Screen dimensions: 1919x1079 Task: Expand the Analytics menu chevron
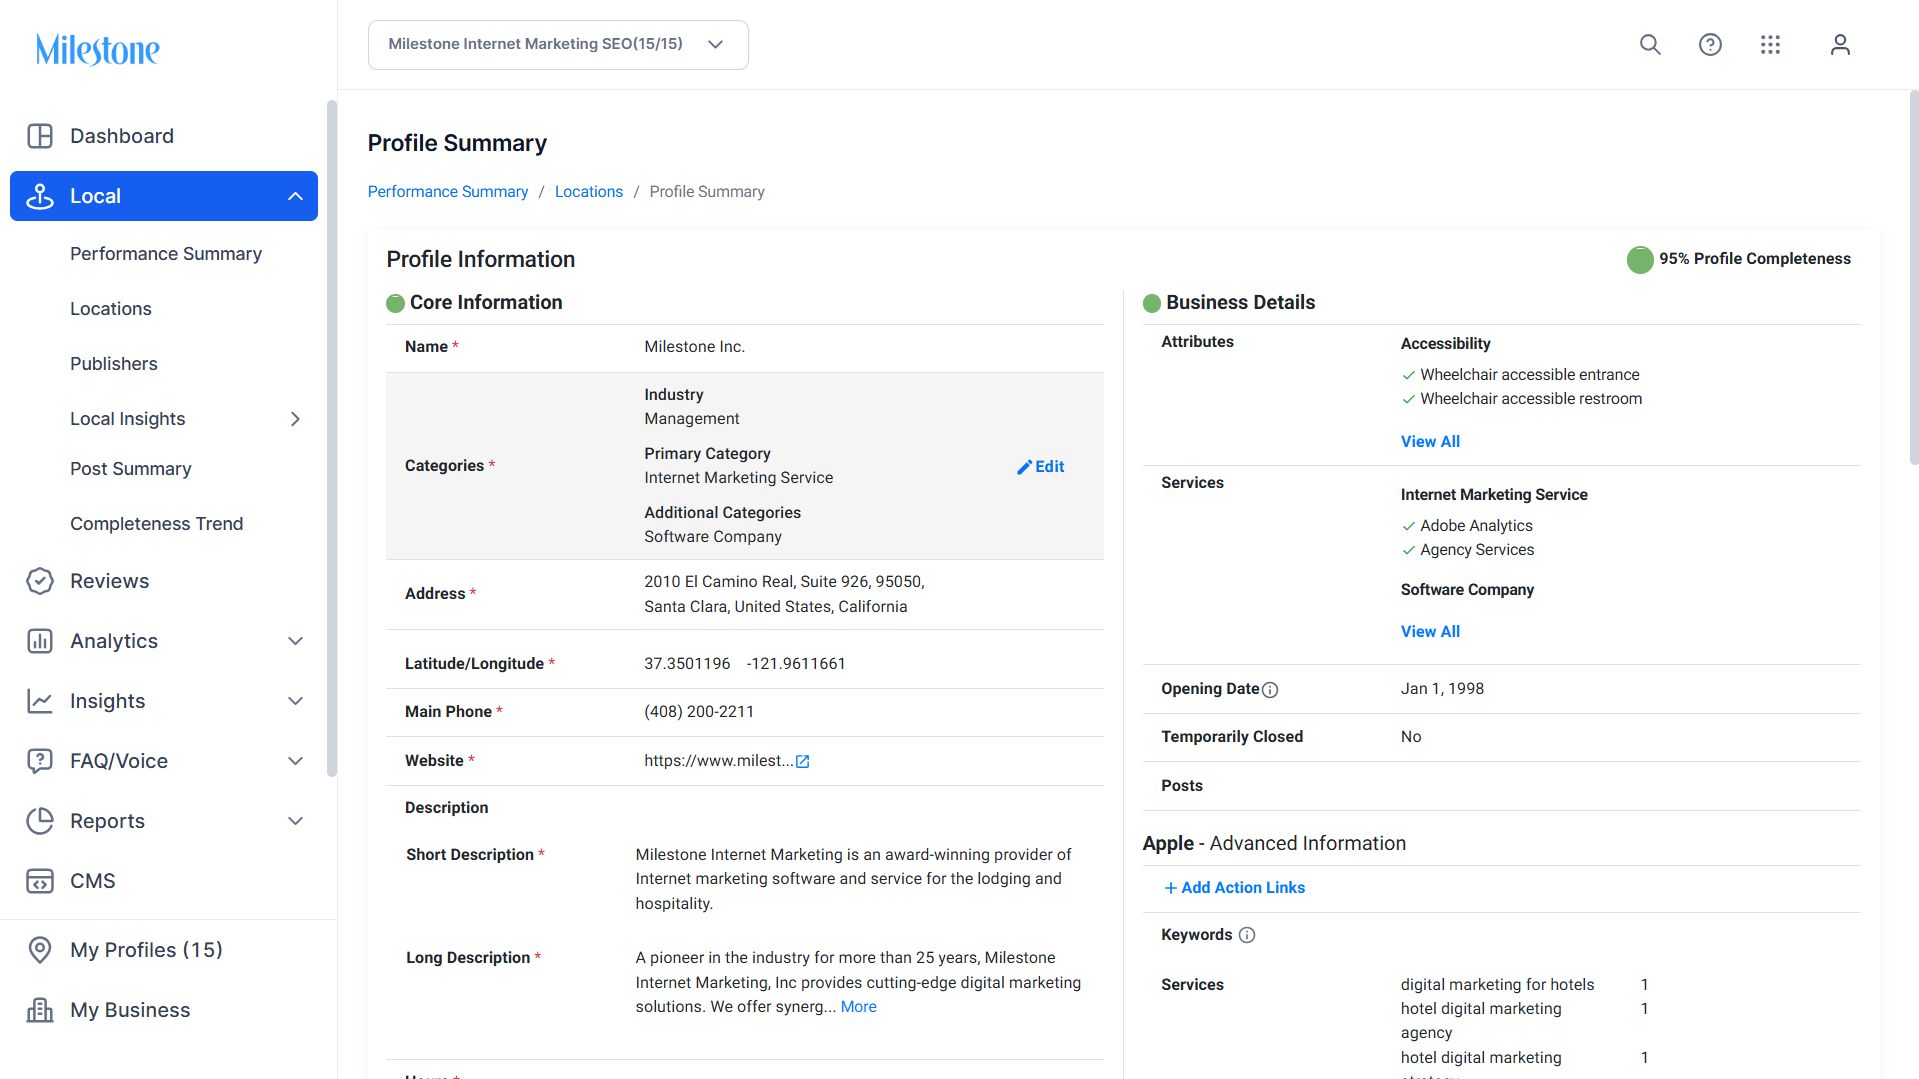295,641
